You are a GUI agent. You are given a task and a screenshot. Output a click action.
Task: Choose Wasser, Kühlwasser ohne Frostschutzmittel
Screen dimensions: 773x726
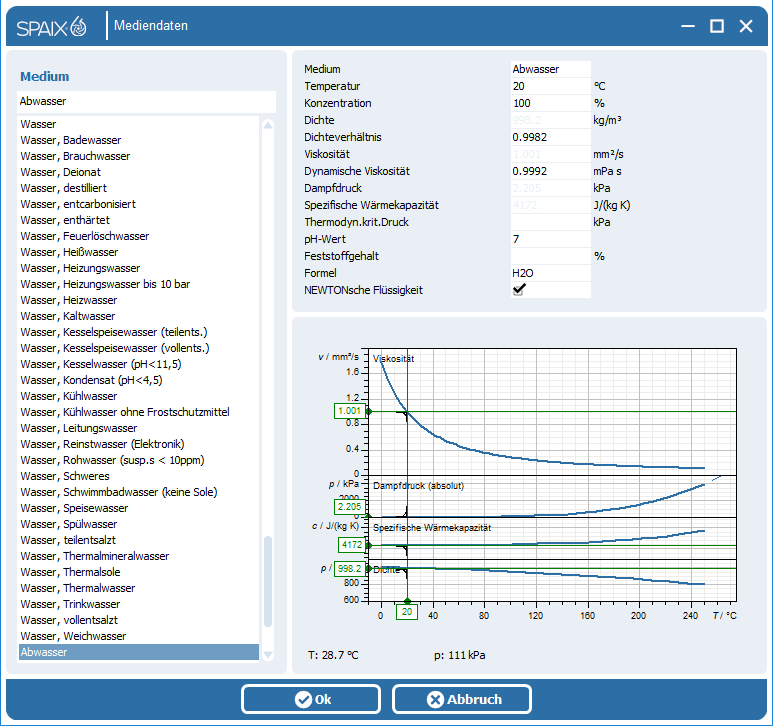tap(139, 412)
